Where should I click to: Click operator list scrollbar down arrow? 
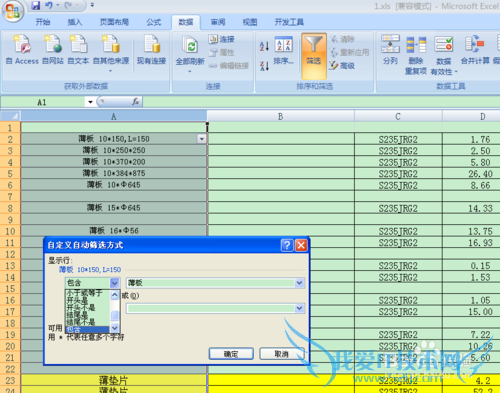click(115, 328)
